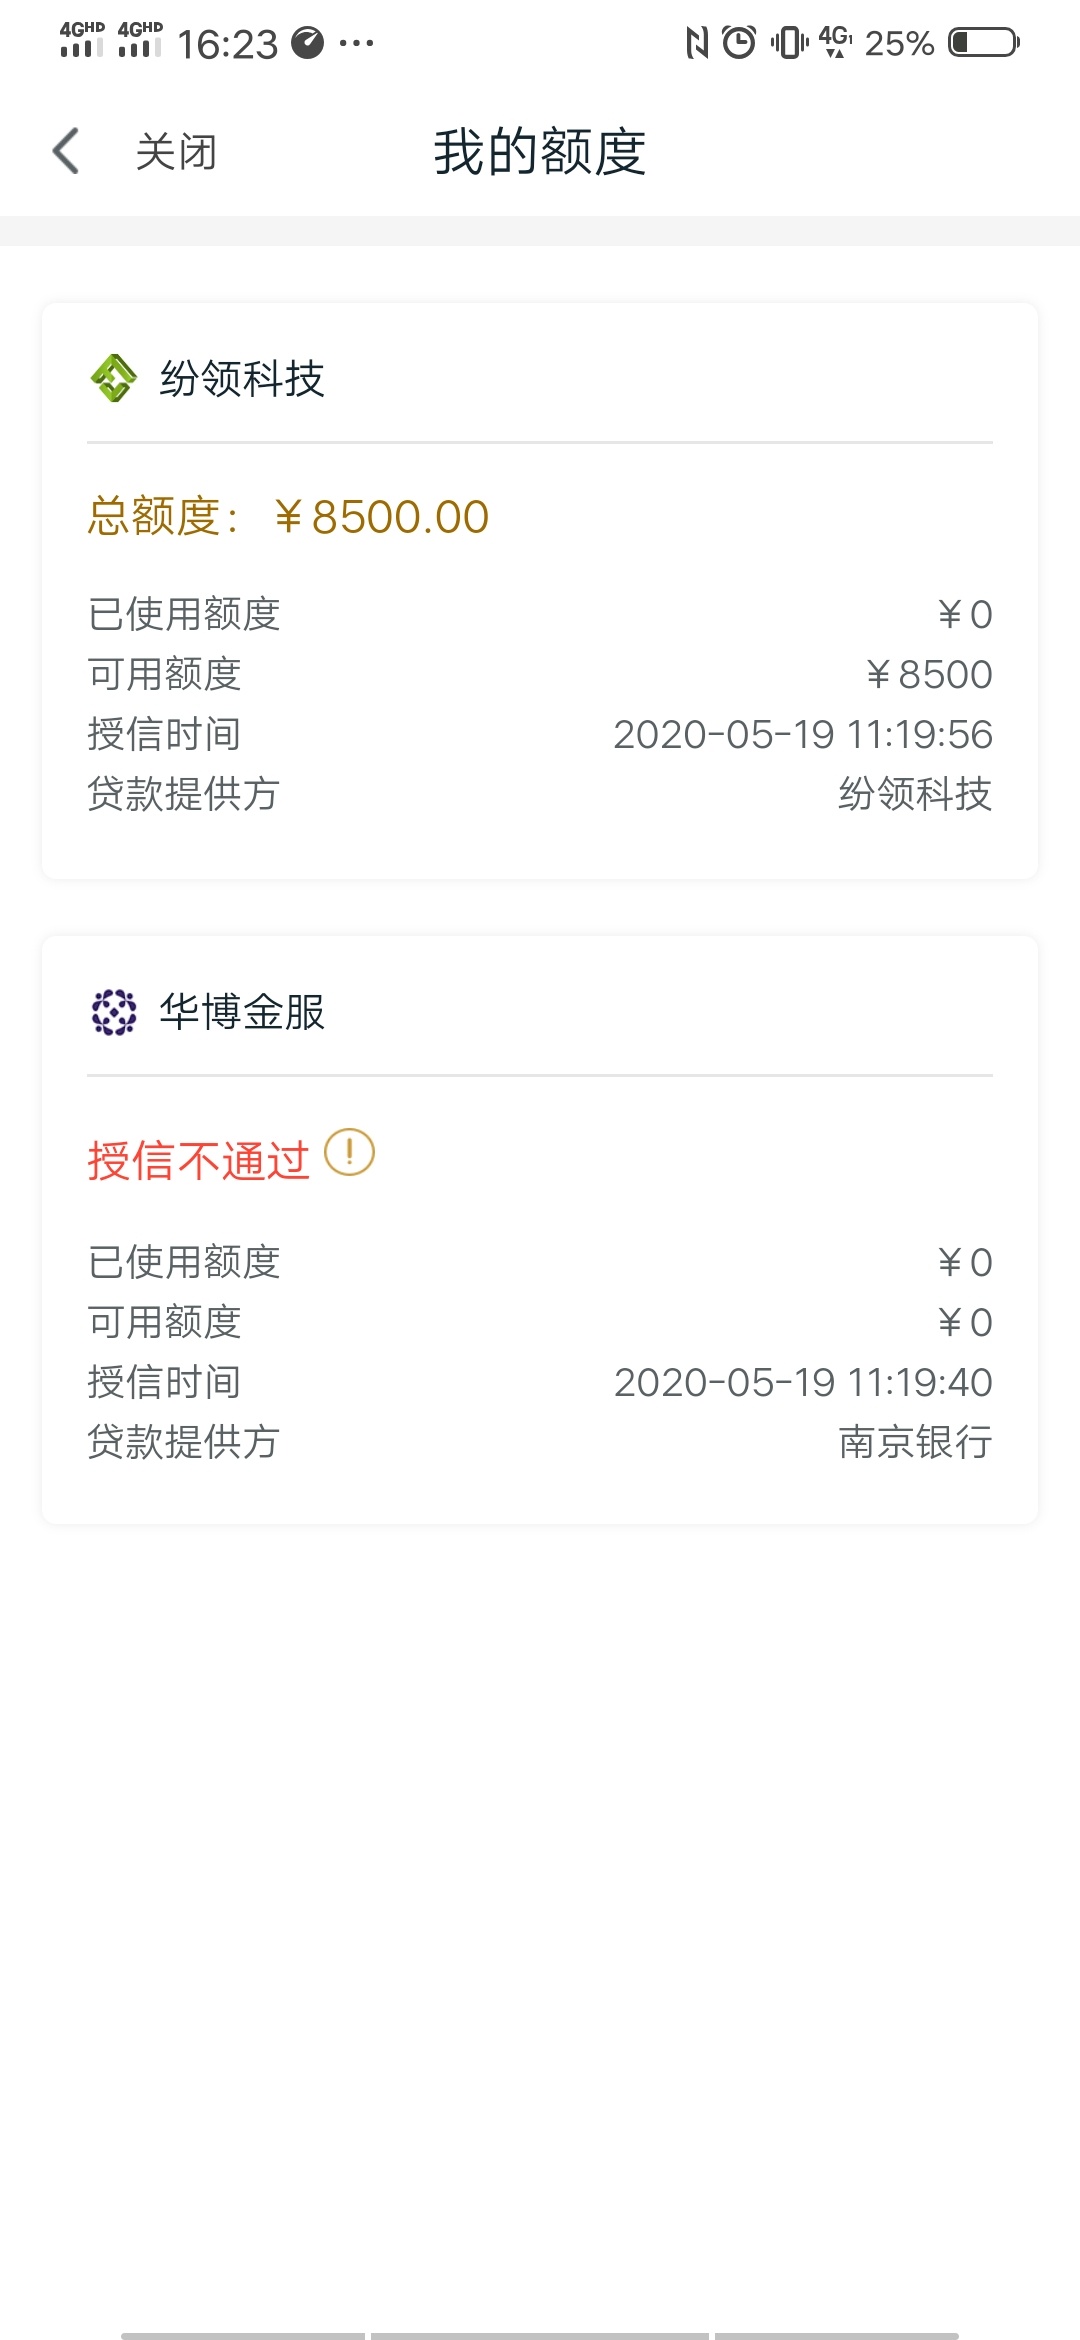
Task: Tap the 我的额度 page title
Action: [540, 152]
